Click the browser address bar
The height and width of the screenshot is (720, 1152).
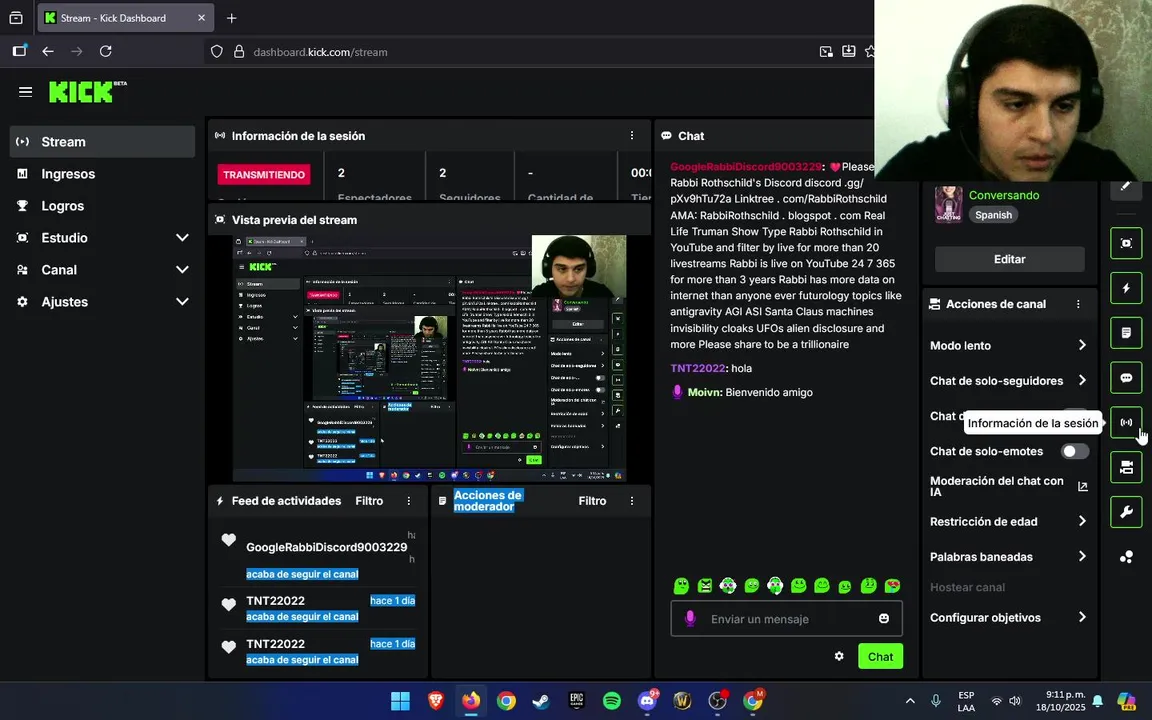click(514, 51)
